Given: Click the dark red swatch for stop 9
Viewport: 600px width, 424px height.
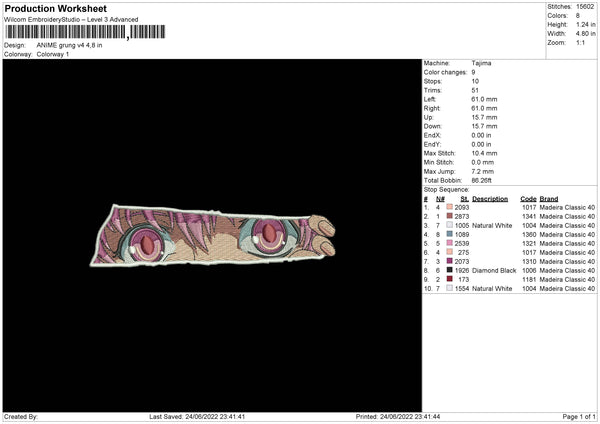Looking at the screenshot, I should tap(450, 279).
